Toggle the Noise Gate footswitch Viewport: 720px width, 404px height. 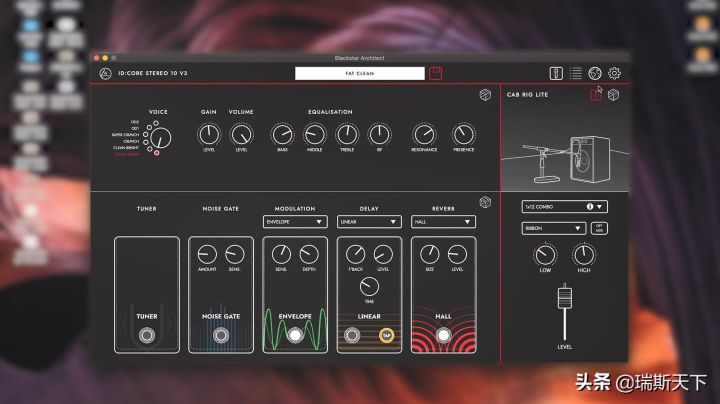tap(221, 336)
